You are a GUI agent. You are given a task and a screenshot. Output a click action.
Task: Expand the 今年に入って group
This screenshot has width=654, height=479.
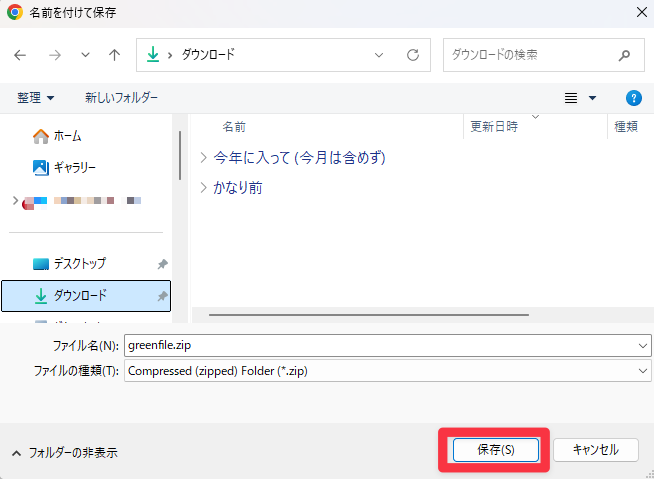(x=204, y=158)
